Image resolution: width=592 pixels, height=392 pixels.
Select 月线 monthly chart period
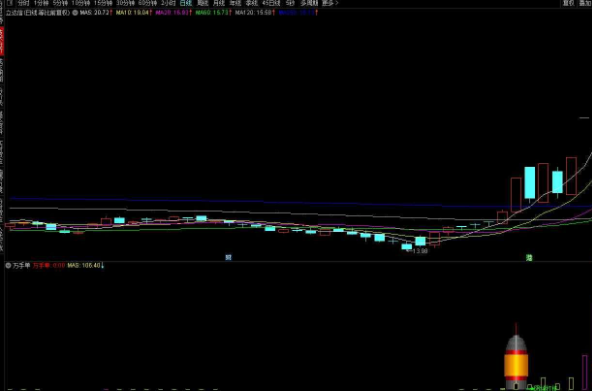tap(219, 3)
